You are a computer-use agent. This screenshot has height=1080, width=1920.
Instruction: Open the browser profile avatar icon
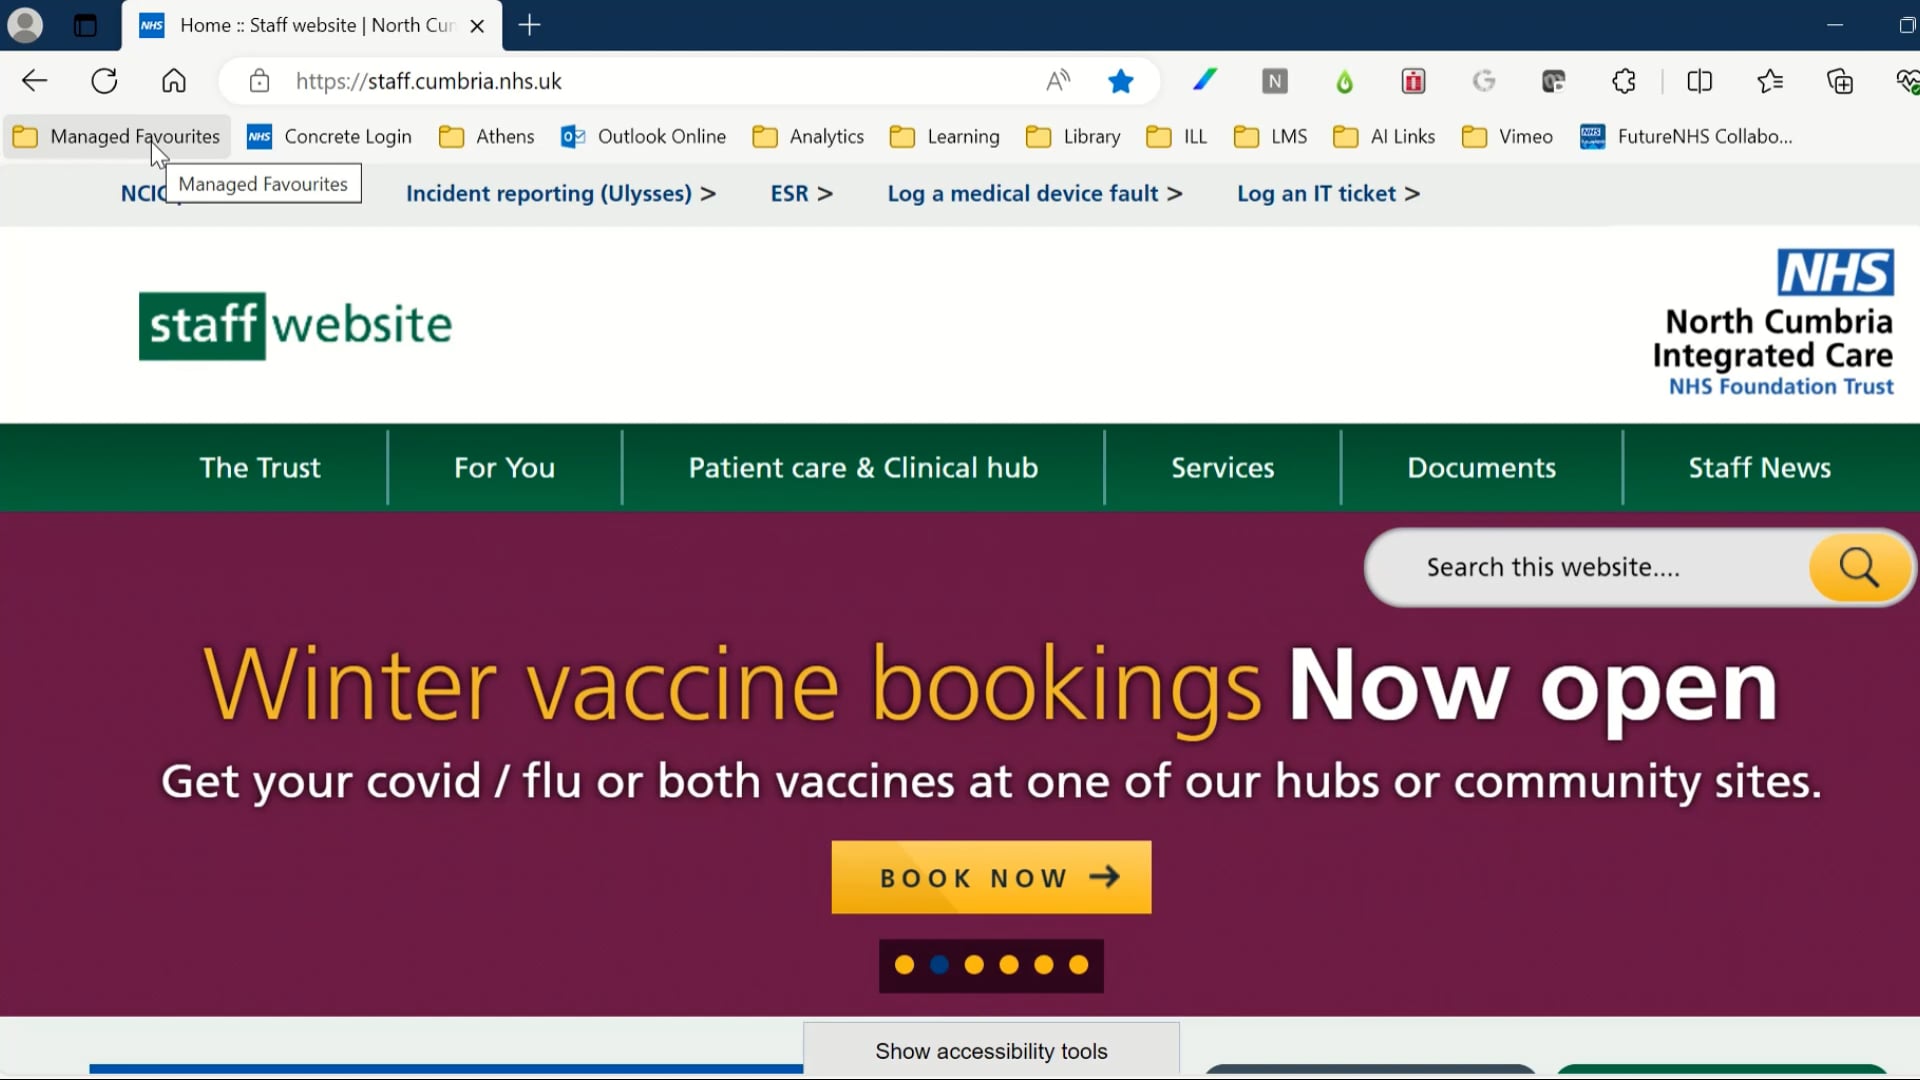24,25
